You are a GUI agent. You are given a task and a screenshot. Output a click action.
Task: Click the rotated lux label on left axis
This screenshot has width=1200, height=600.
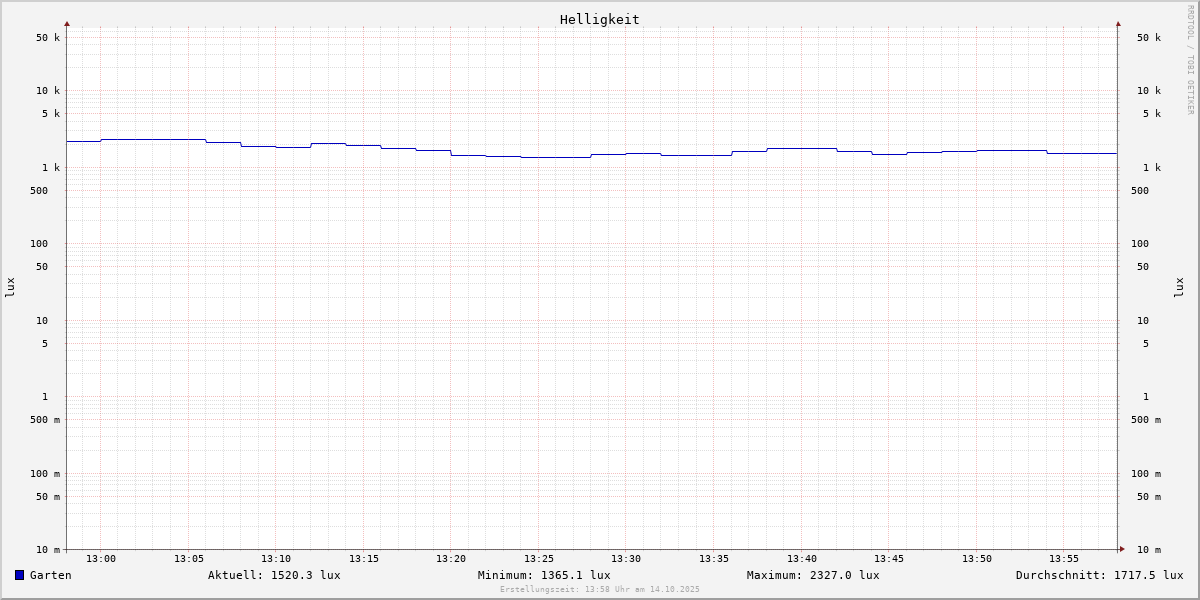pos(10,287)
